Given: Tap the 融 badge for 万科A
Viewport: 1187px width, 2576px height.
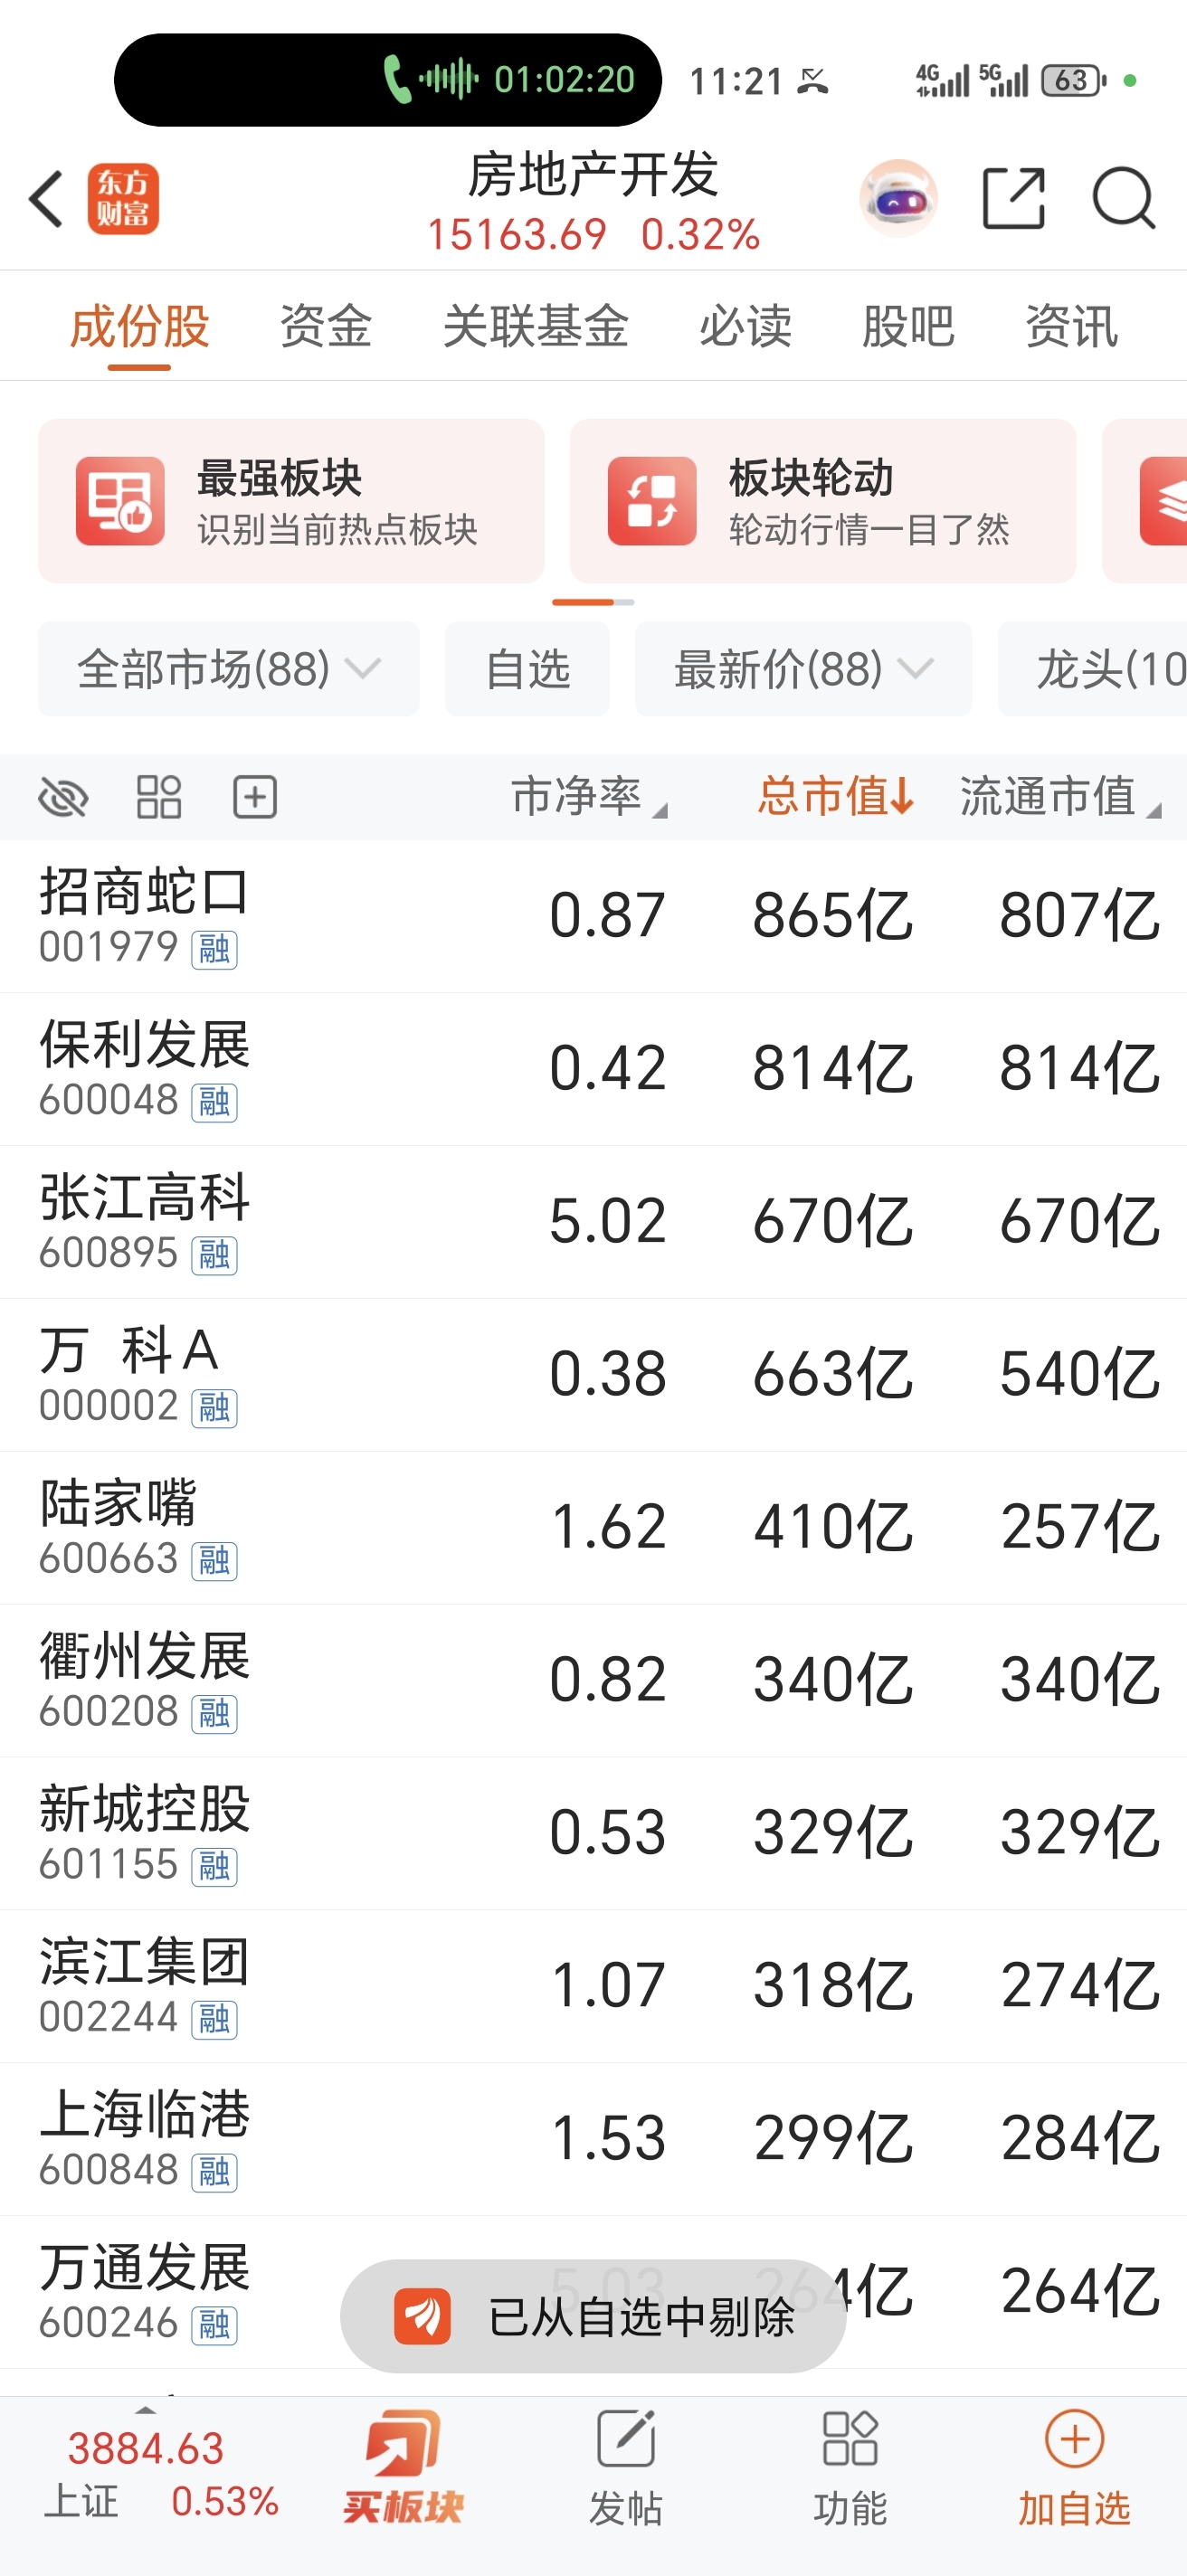Looking at the screenshot, I should coord(214,1408).
